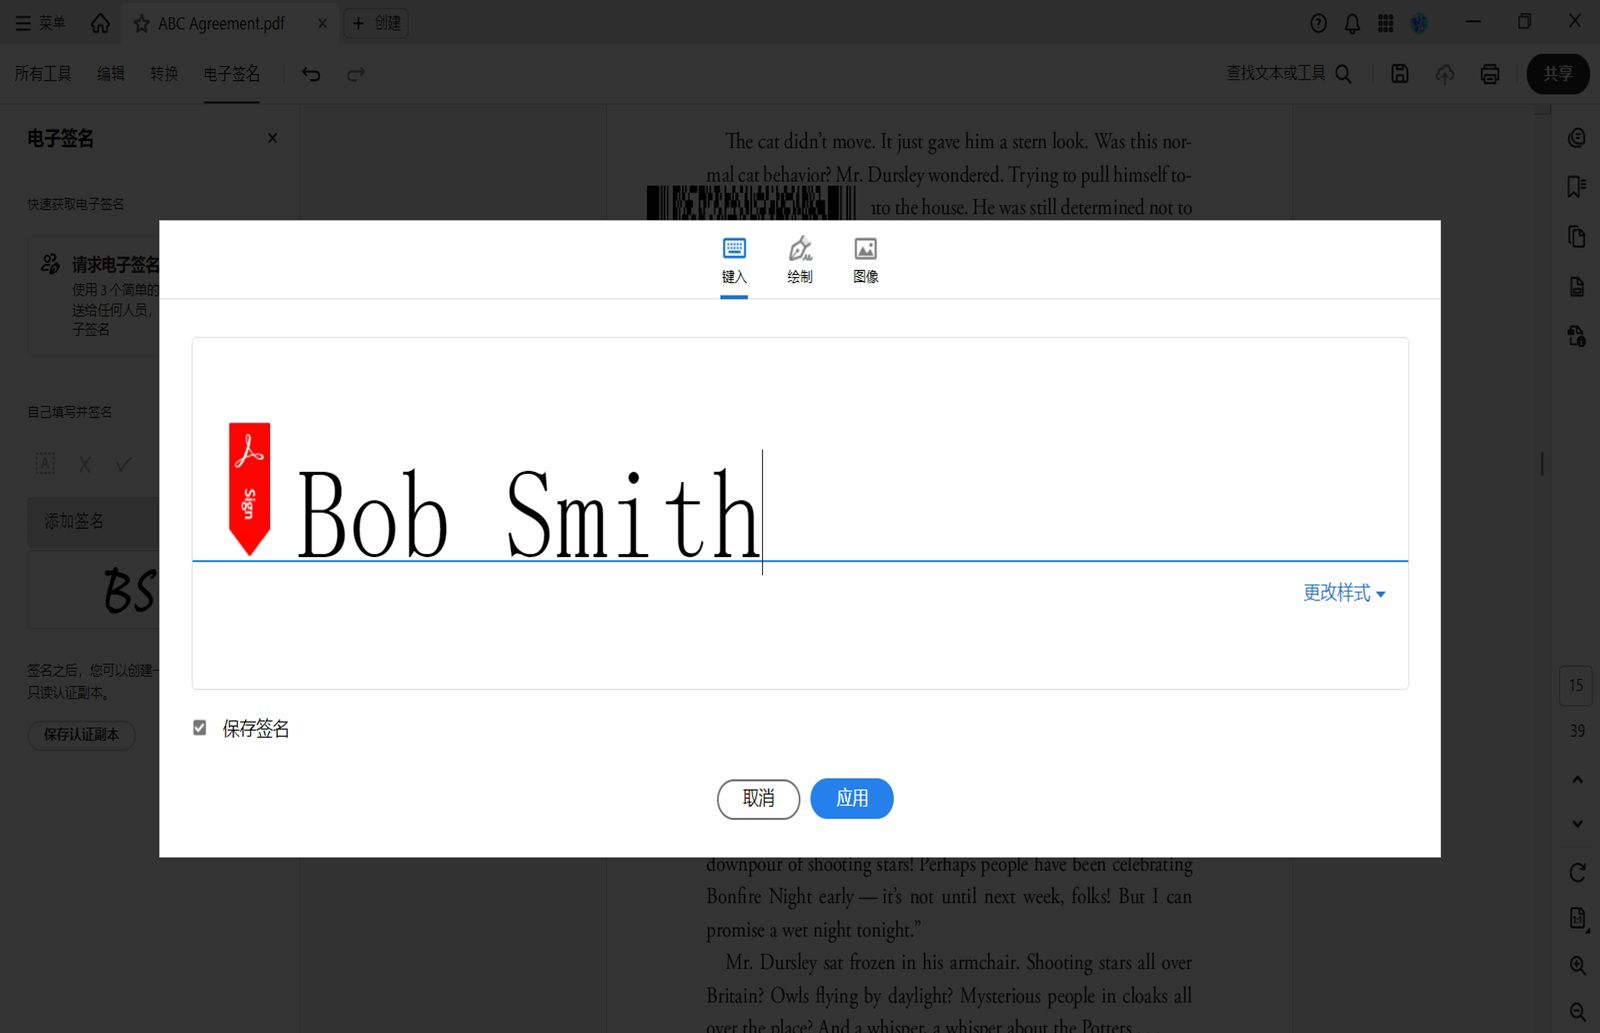Click the 保存认证副本 button in the left panel
The width and height of the screenshot is (1600, 1033).
pos(81,735)
